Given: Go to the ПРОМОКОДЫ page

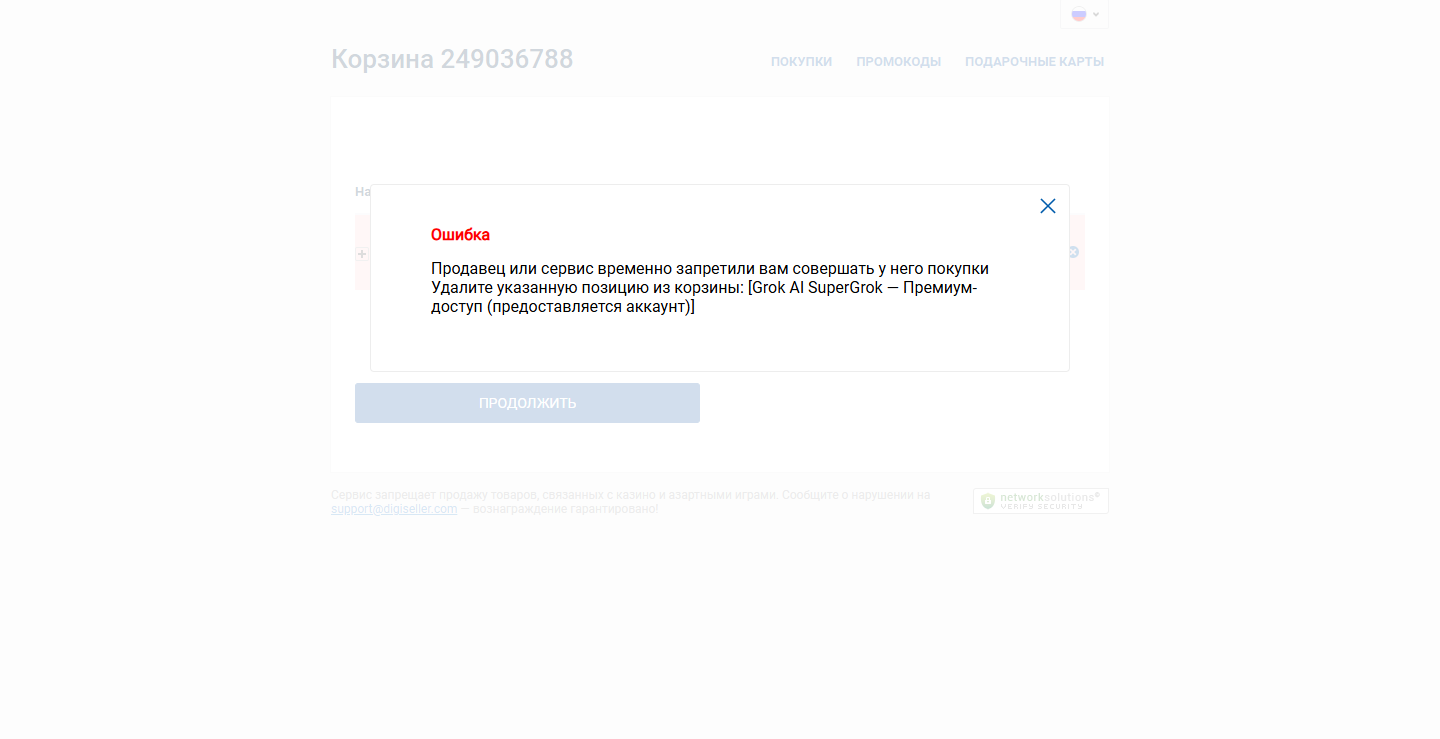Looking at the screenshot, I should [x=898, y=62].
